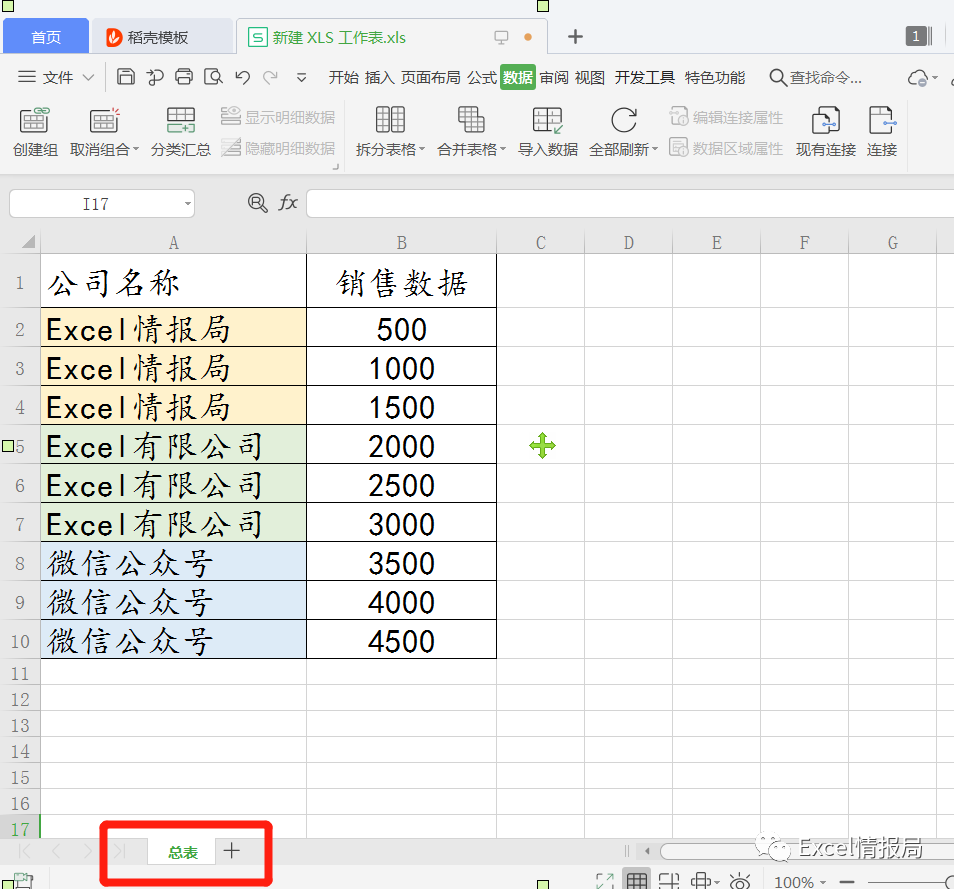Click the select-all corner triangle
The height and width of the screenshot is (889, 954).
coord(28,242)
